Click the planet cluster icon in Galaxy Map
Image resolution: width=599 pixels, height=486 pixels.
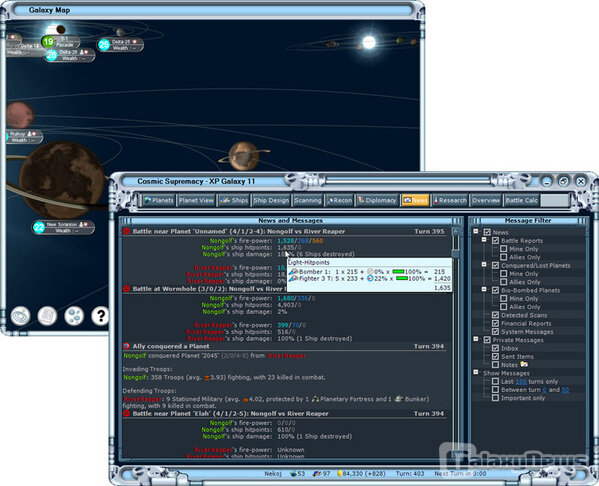point(74,316)
